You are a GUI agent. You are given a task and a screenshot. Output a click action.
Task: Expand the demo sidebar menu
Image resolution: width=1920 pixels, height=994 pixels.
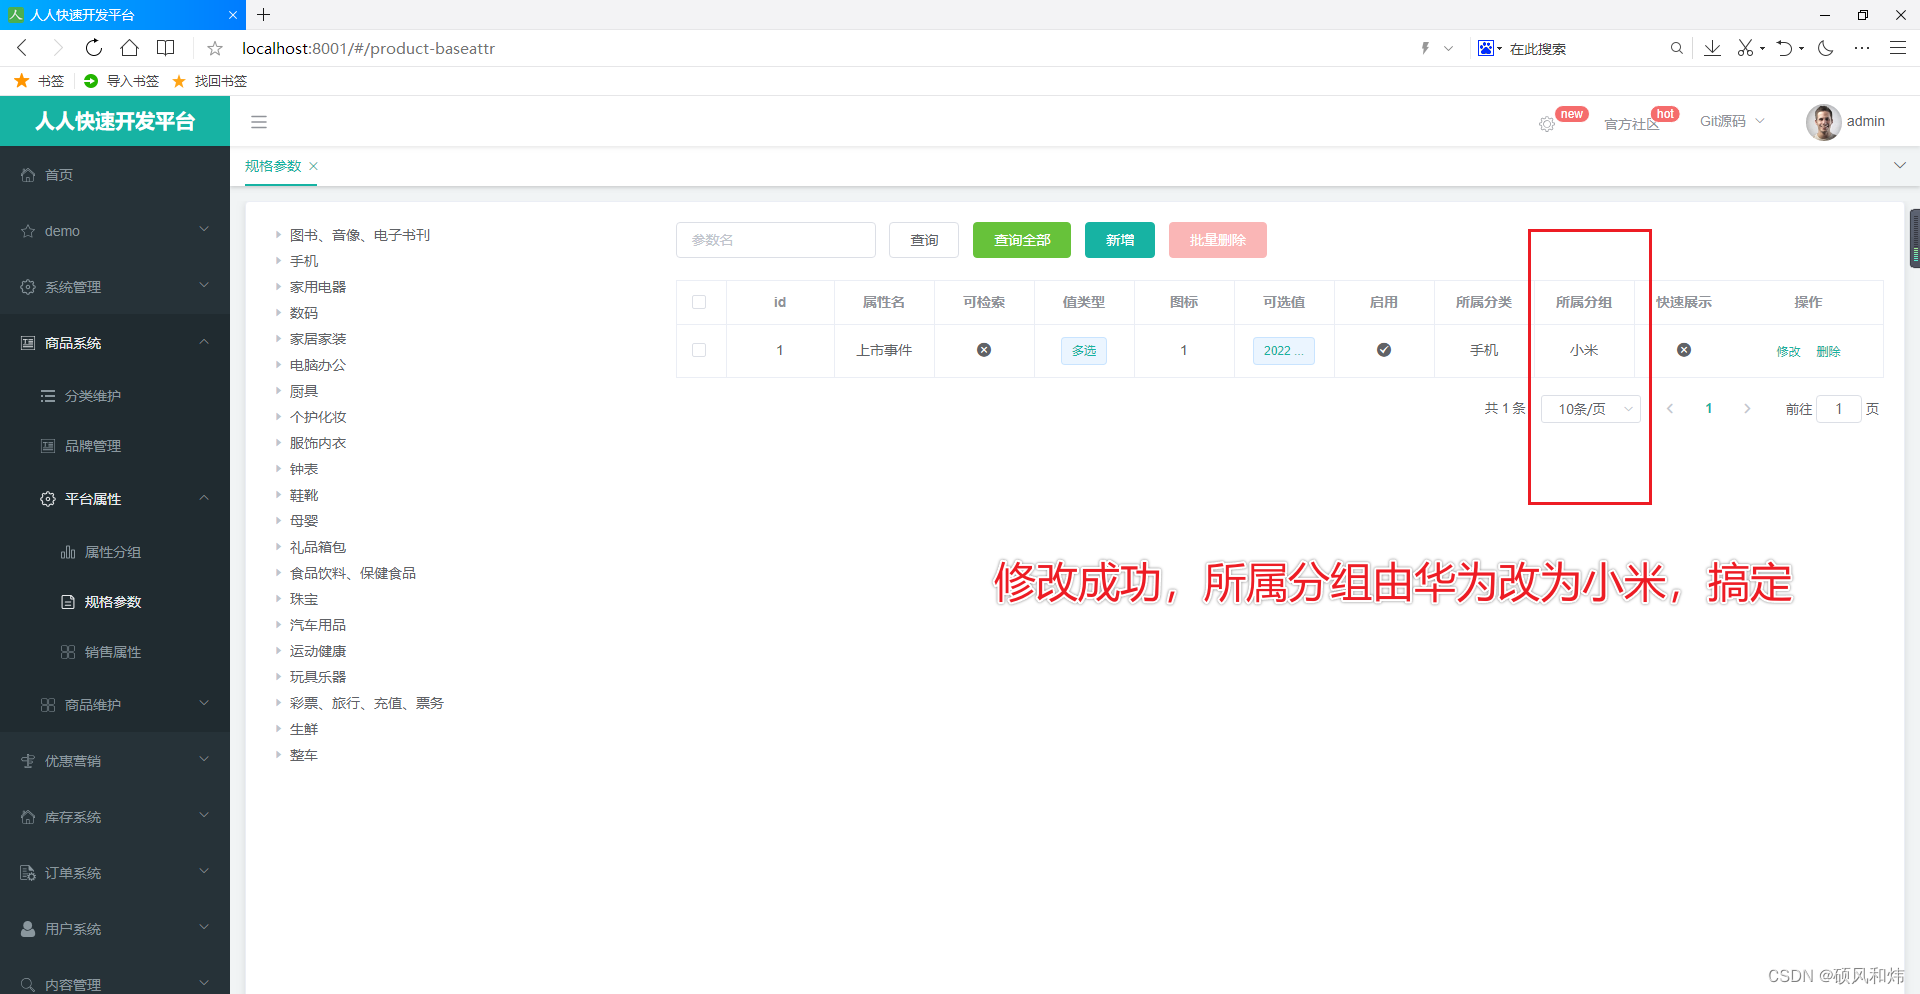[x=115, y=231]
